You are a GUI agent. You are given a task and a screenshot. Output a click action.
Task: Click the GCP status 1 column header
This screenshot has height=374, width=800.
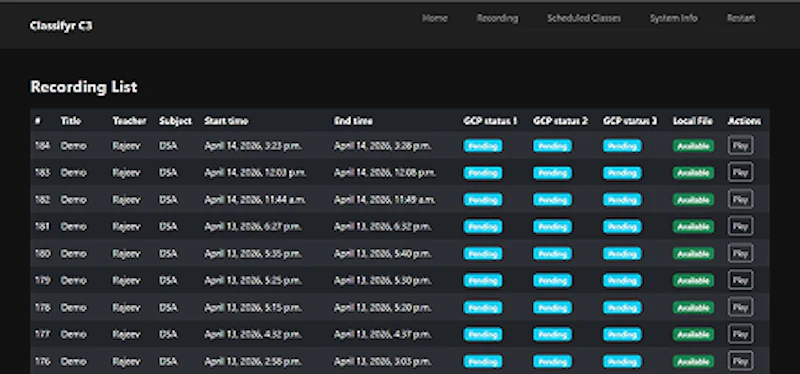(490, 121)
